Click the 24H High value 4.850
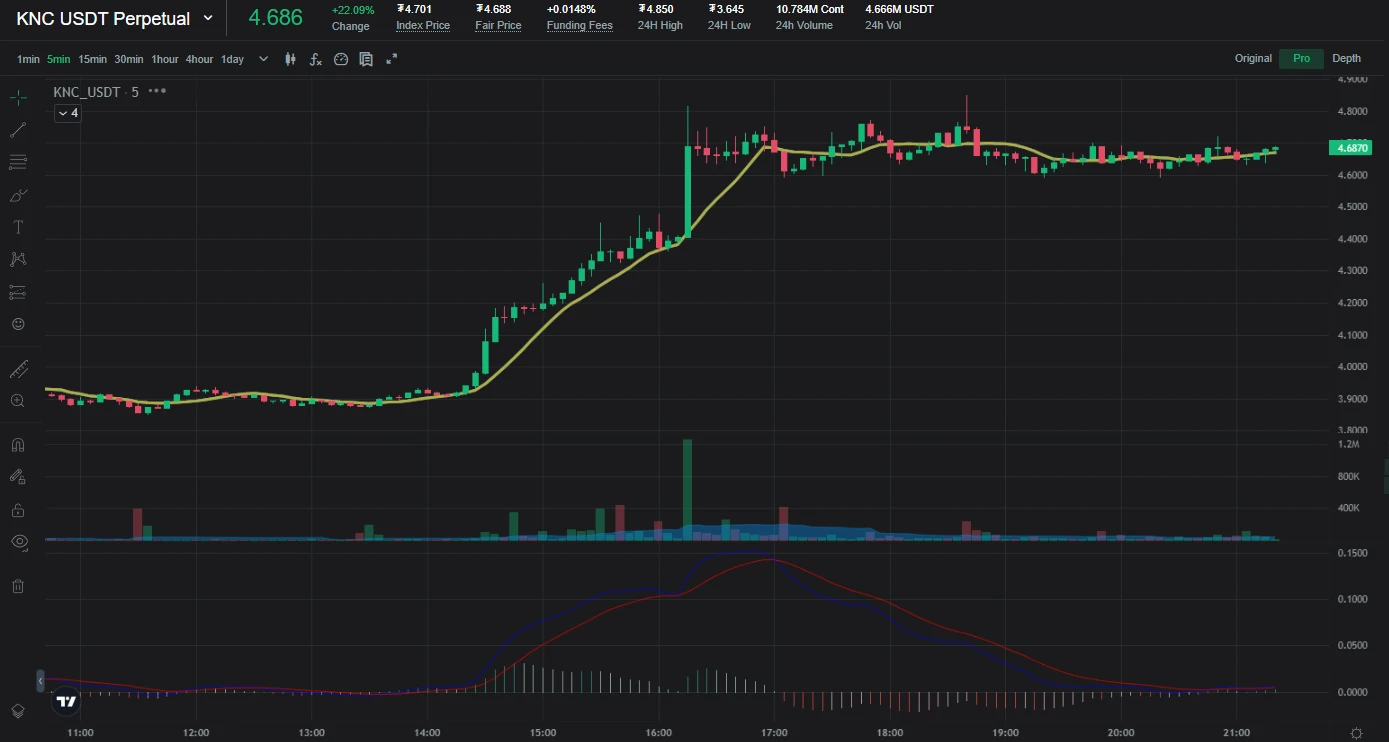Screen dimensions: 1389x742 click(656, 9)
